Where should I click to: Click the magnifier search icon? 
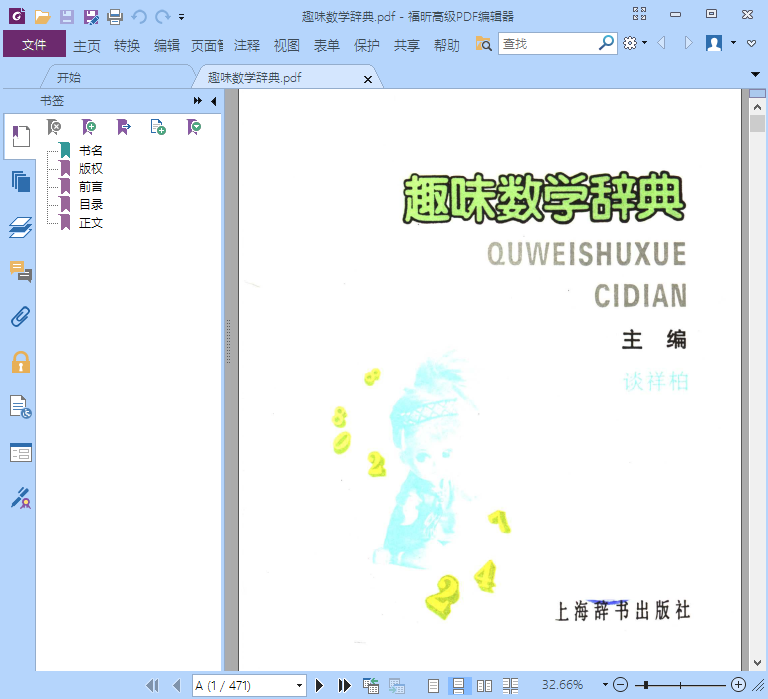[x=606, y=43]
